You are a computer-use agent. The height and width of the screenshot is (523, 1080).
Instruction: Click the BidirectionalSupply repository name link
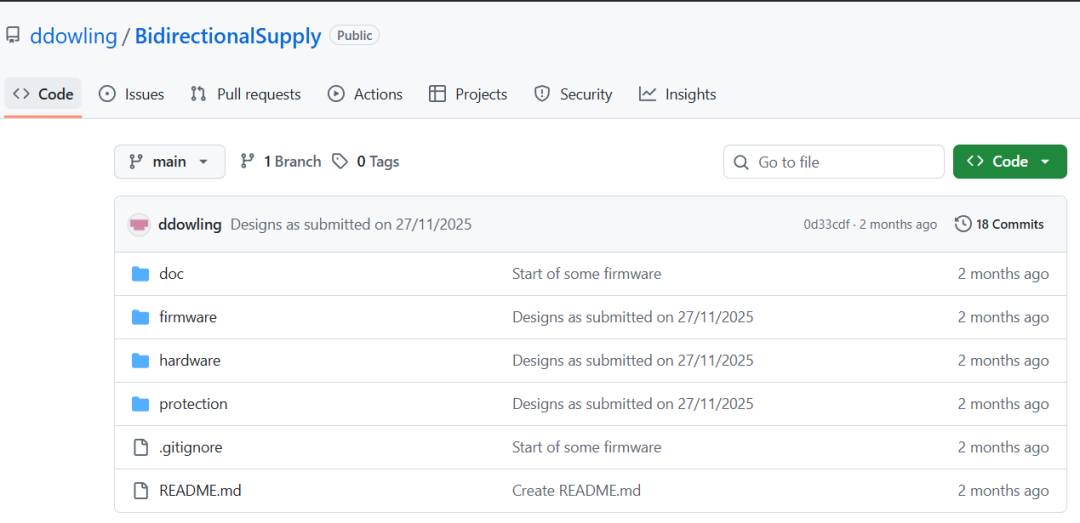click(x=228, y=36)
